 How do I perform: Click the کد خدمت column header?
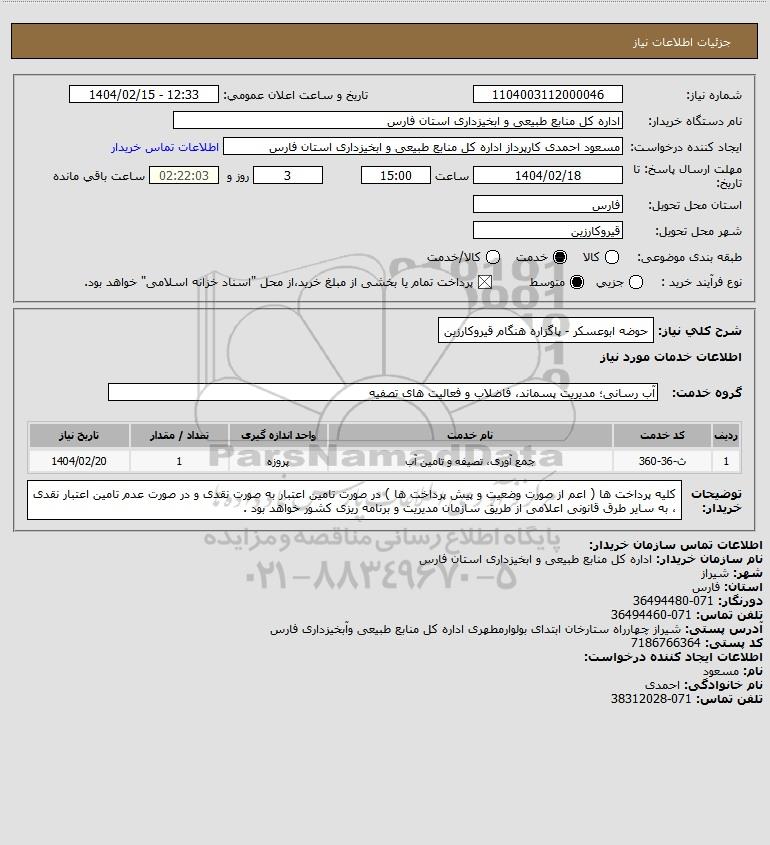[662, 435]
